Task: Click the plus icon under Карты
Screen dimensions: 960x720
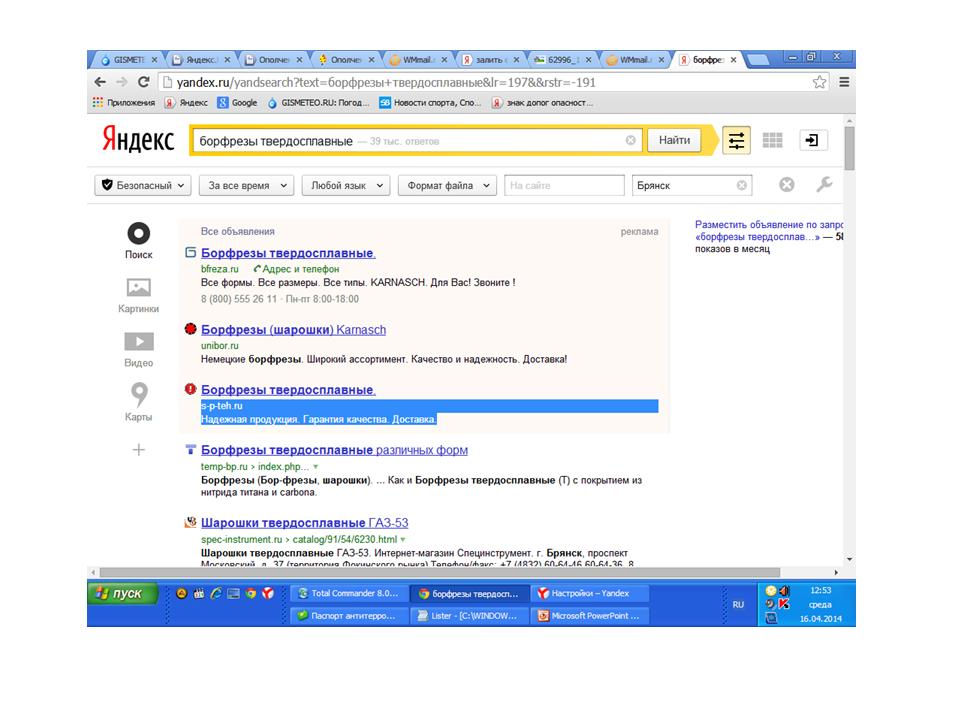Action: [x=138, y=450]
